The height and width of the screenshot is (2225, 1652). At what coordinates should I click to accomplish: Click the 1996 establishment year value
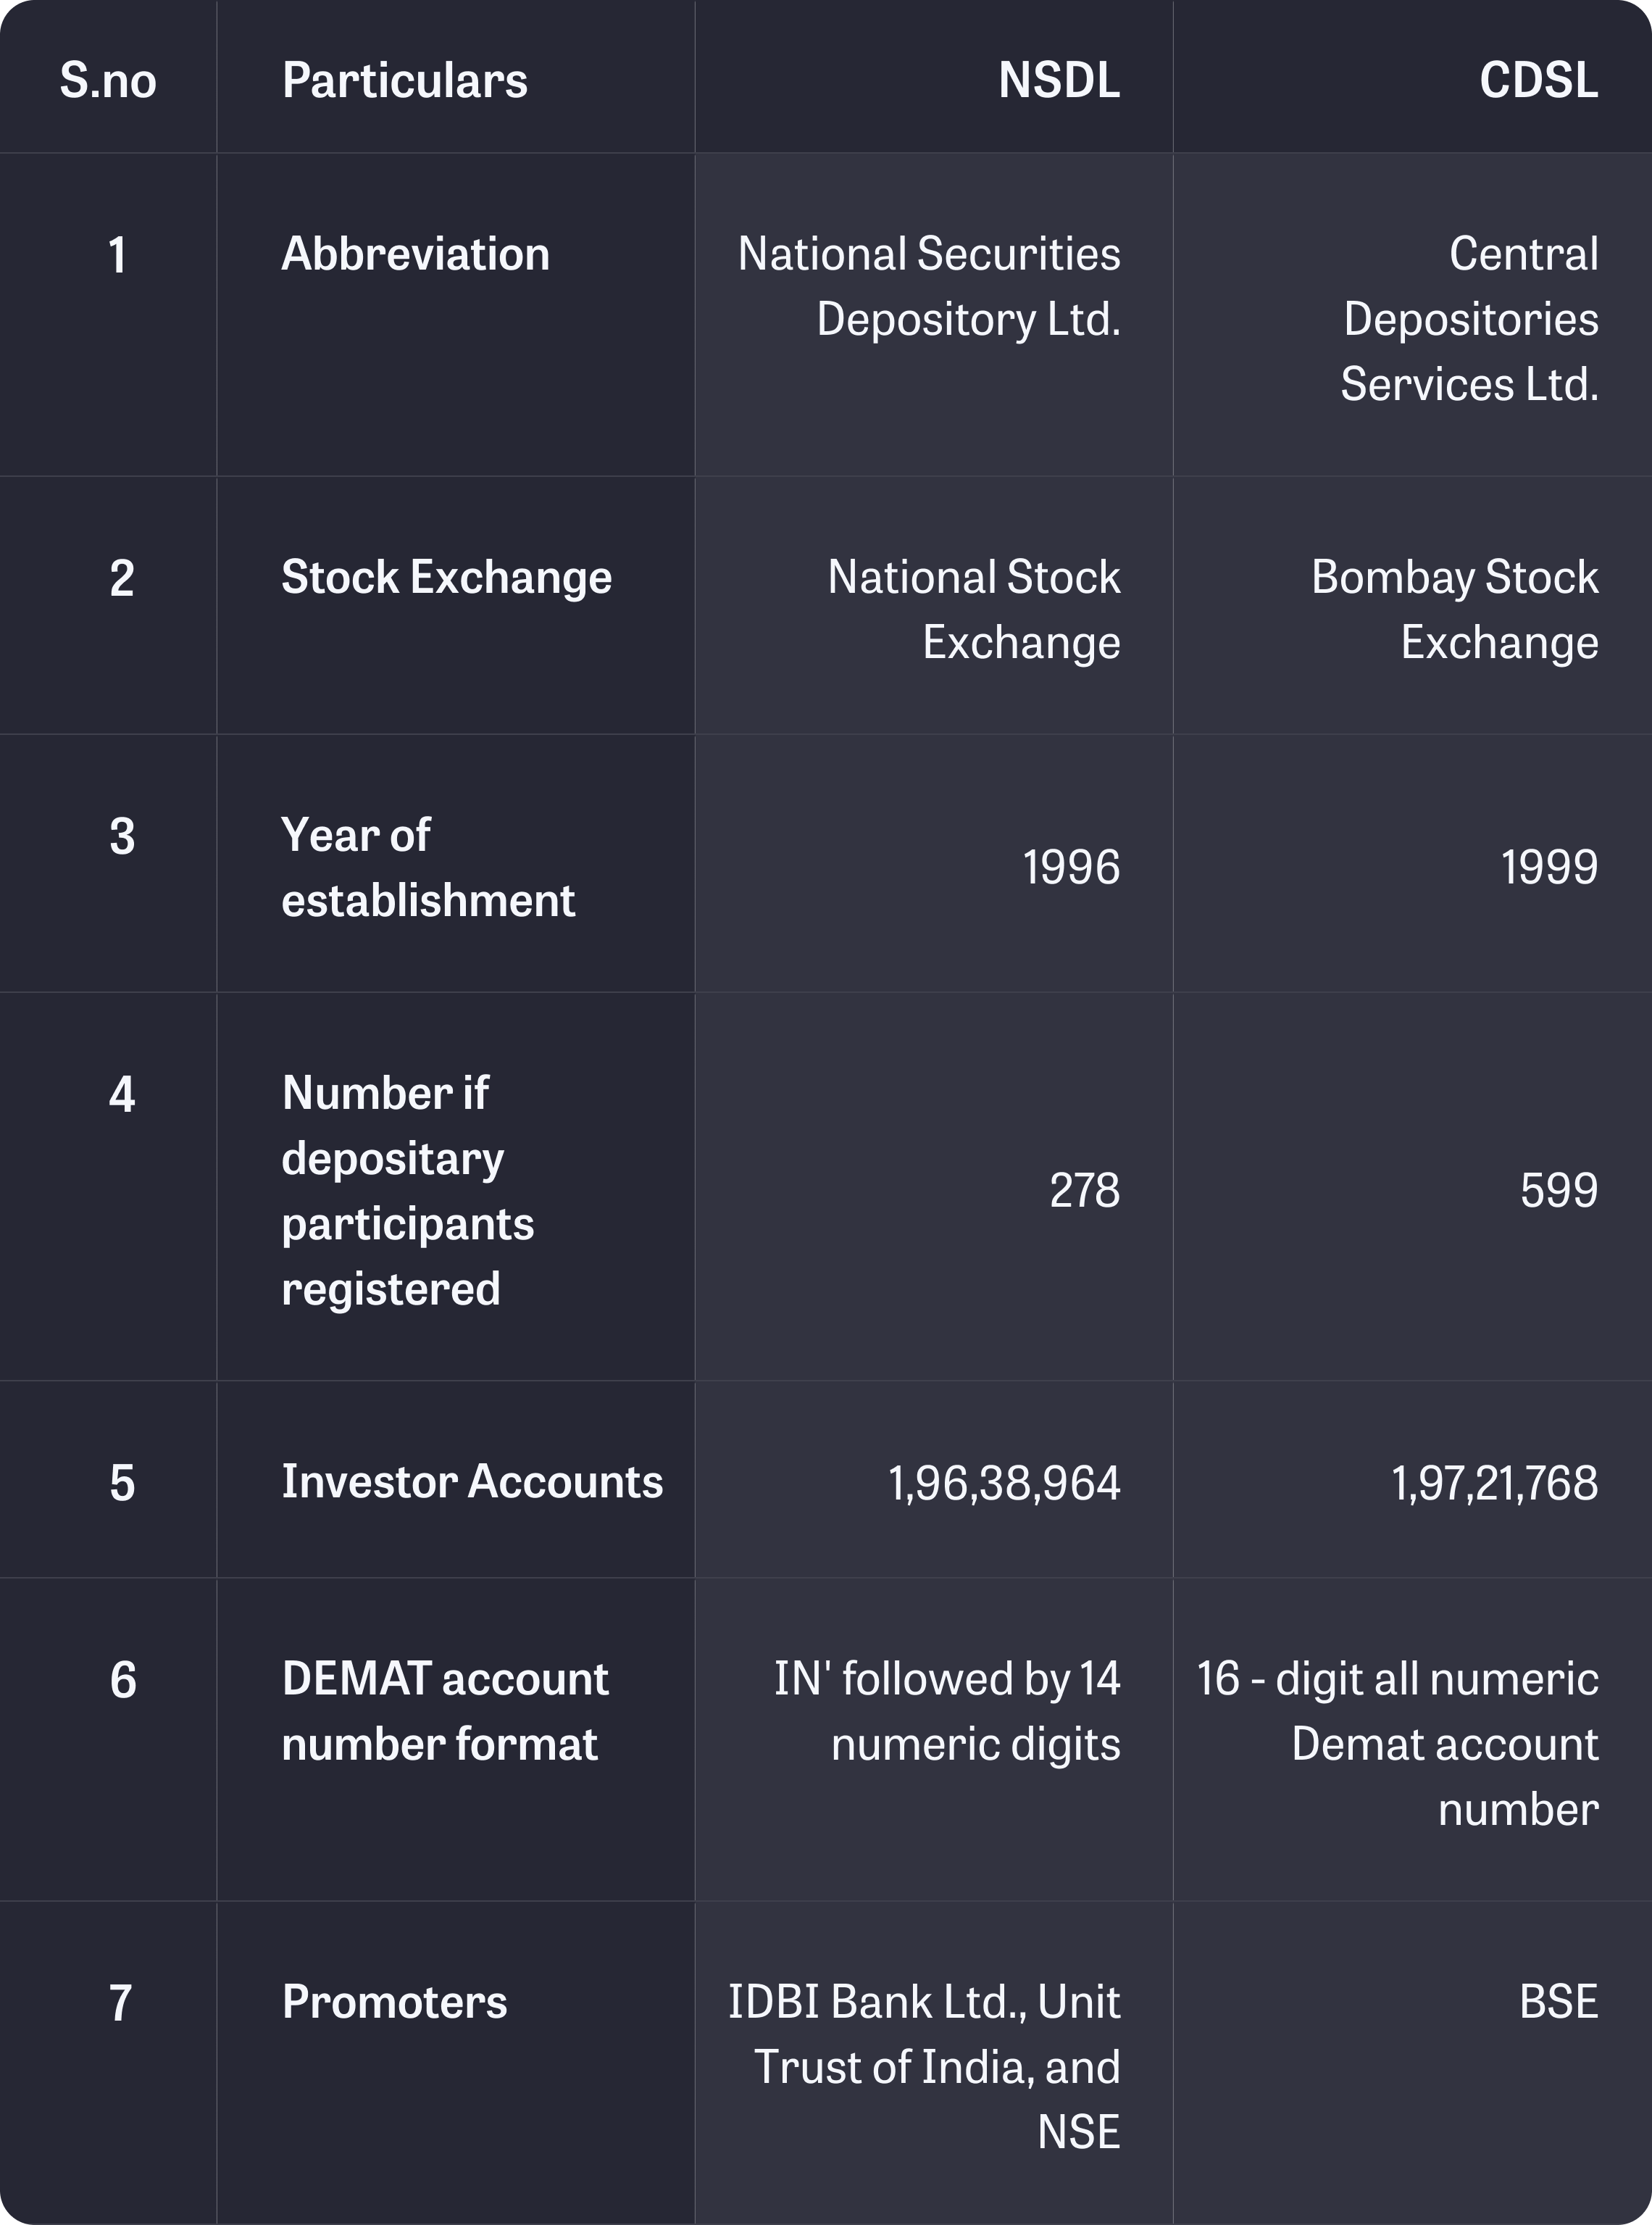pos(1070,867)
